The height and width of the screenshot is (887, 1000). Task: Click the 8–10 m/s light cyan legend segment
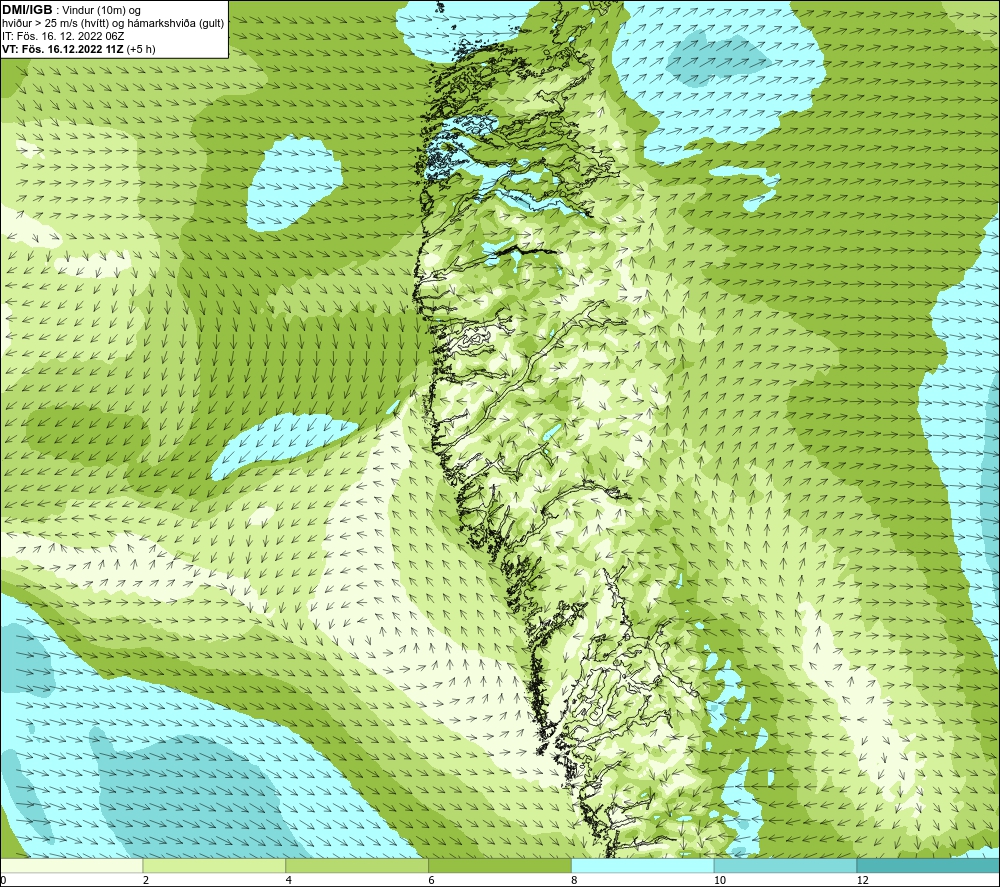coord(643,866)
